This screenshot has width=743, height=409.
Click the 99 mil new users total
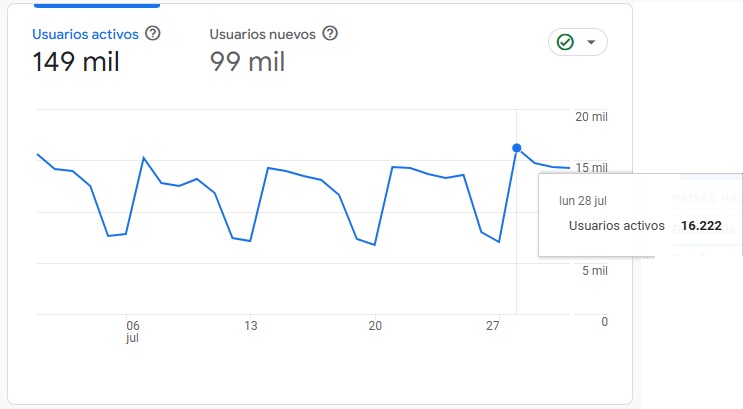(247, 62)
